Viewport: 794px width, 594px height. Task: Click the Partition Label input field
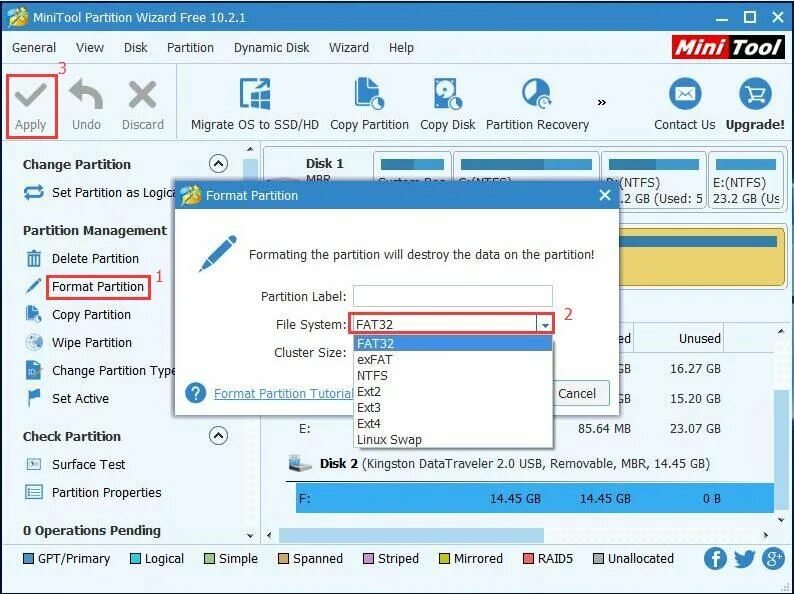[453, 296]
